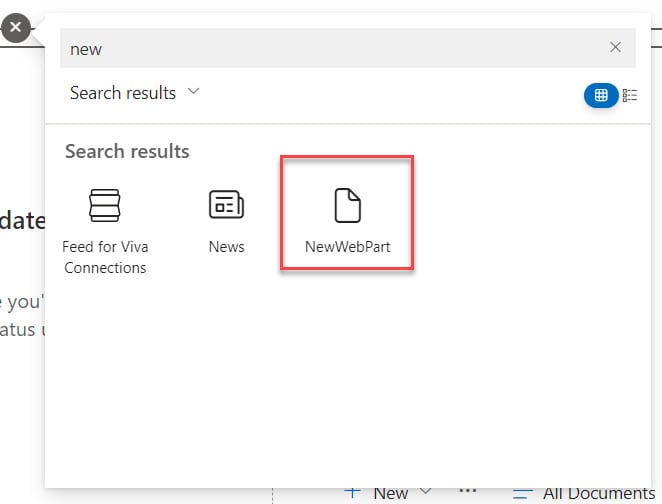This screenshot has height=504, width=662.
Task: Open the New dropdown chevron in the library
Action: pyautogui.click(x=426, y=491)
